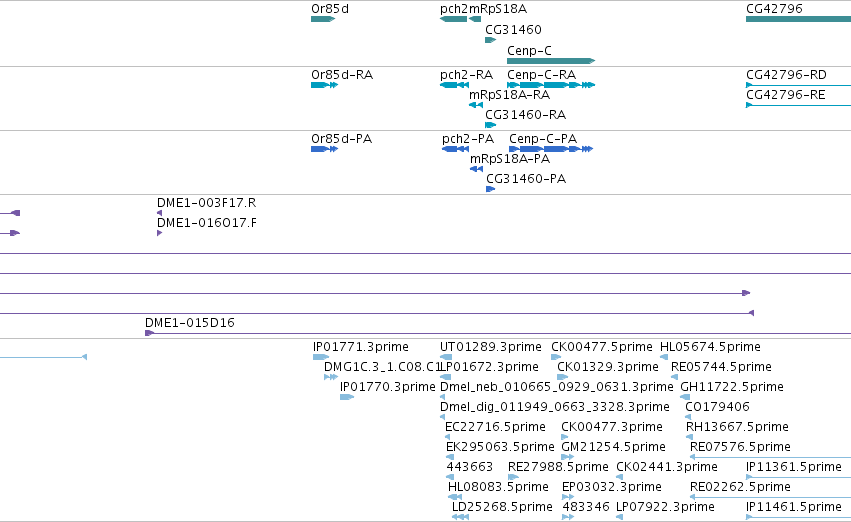Click EST GM21254.5prime
Screen dimensions: 851x522
pyautogui.click(x=568, y=457)
